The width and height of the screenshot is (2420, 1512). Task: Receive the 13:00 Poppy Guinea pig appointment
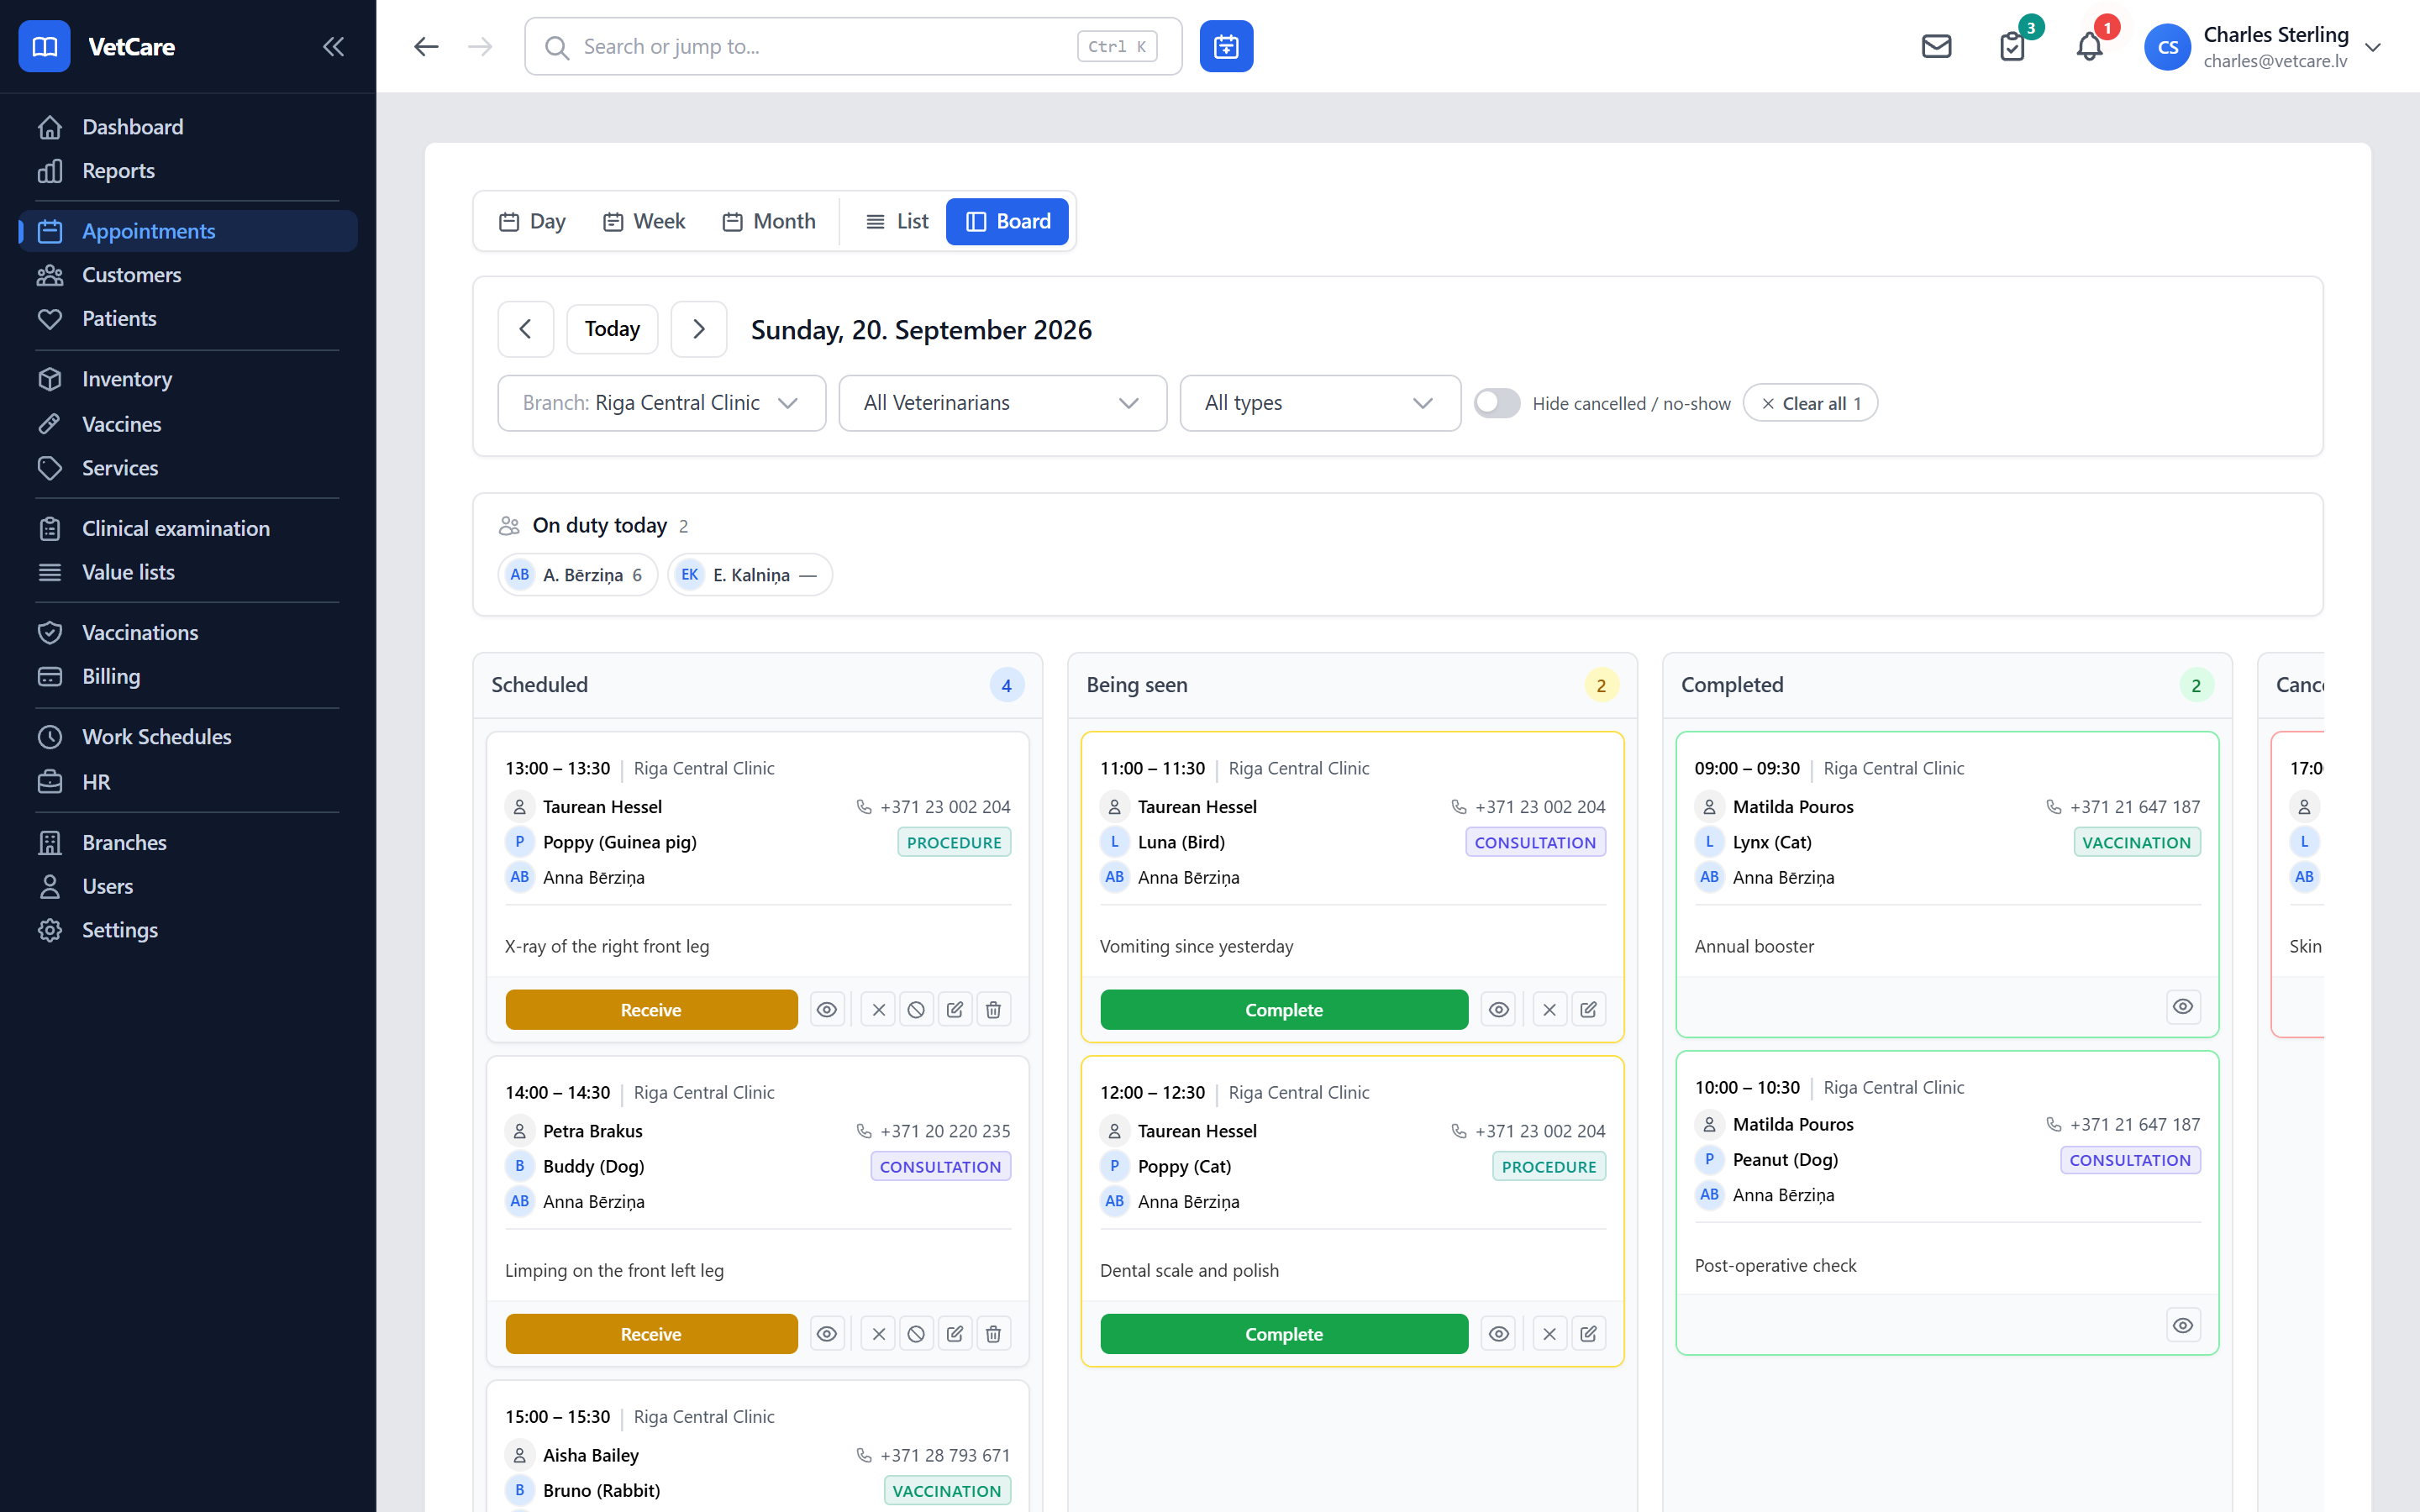651,1010
